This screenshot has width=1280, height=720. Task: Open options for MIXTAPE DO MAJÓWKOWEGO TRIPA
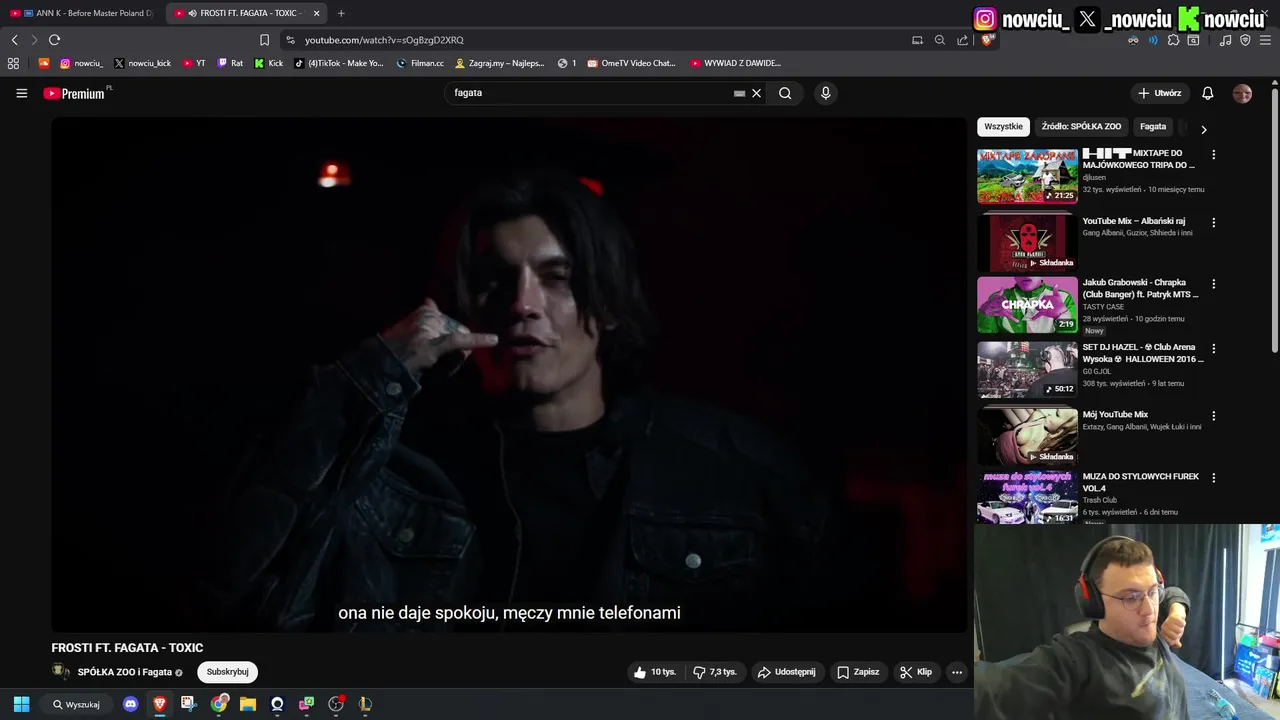coord(1214,155)
